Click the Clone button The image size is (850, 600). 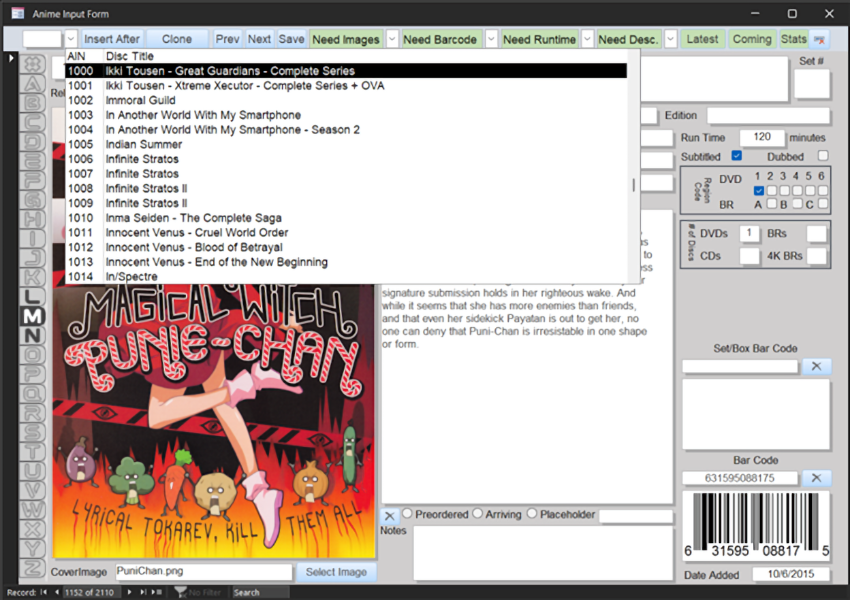[x=177, y=40]
